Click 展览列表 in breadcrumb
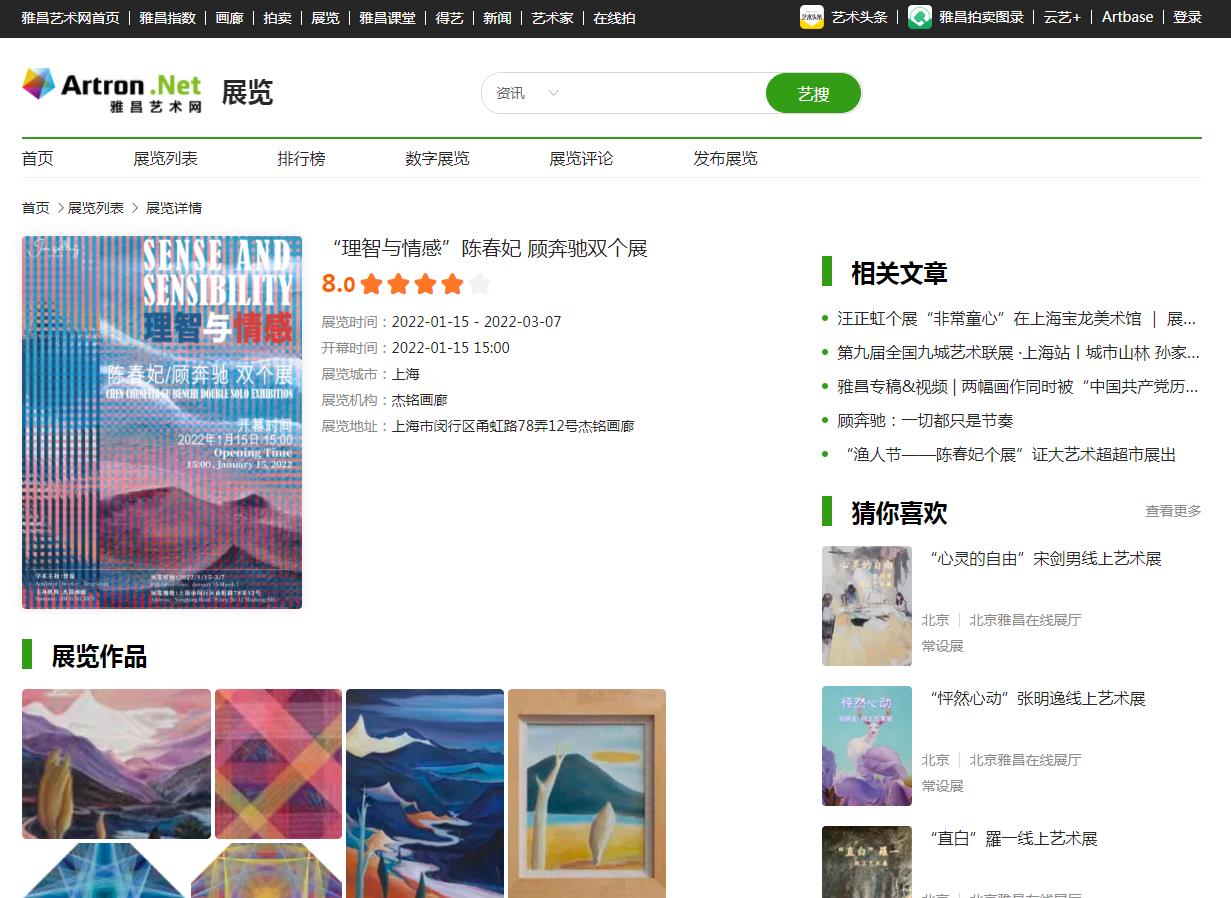The width and height of the screenshot is (1231, 898). click(x=96, y=208)
